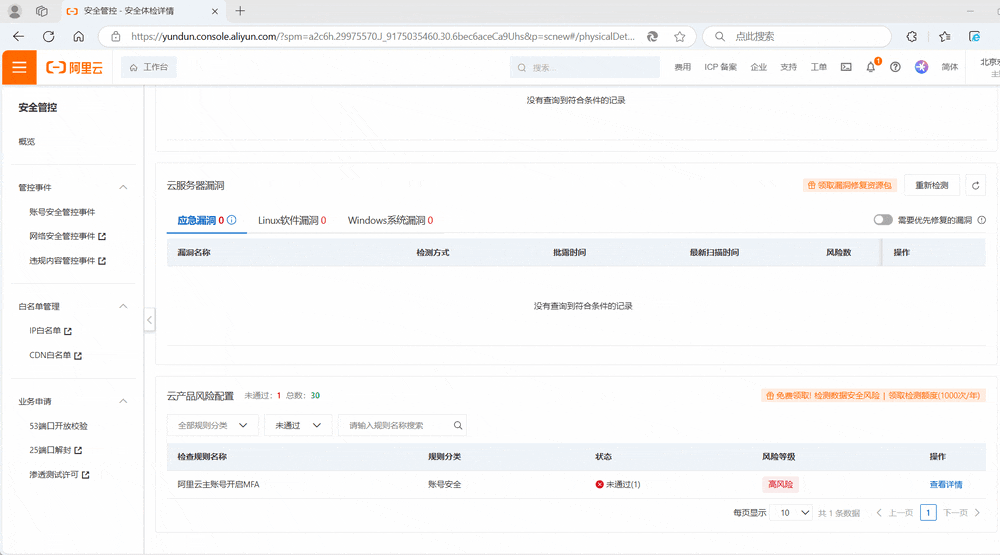Click the Aliyun logo
This screenshot has width=1000, height=555.
click(75, 68)
